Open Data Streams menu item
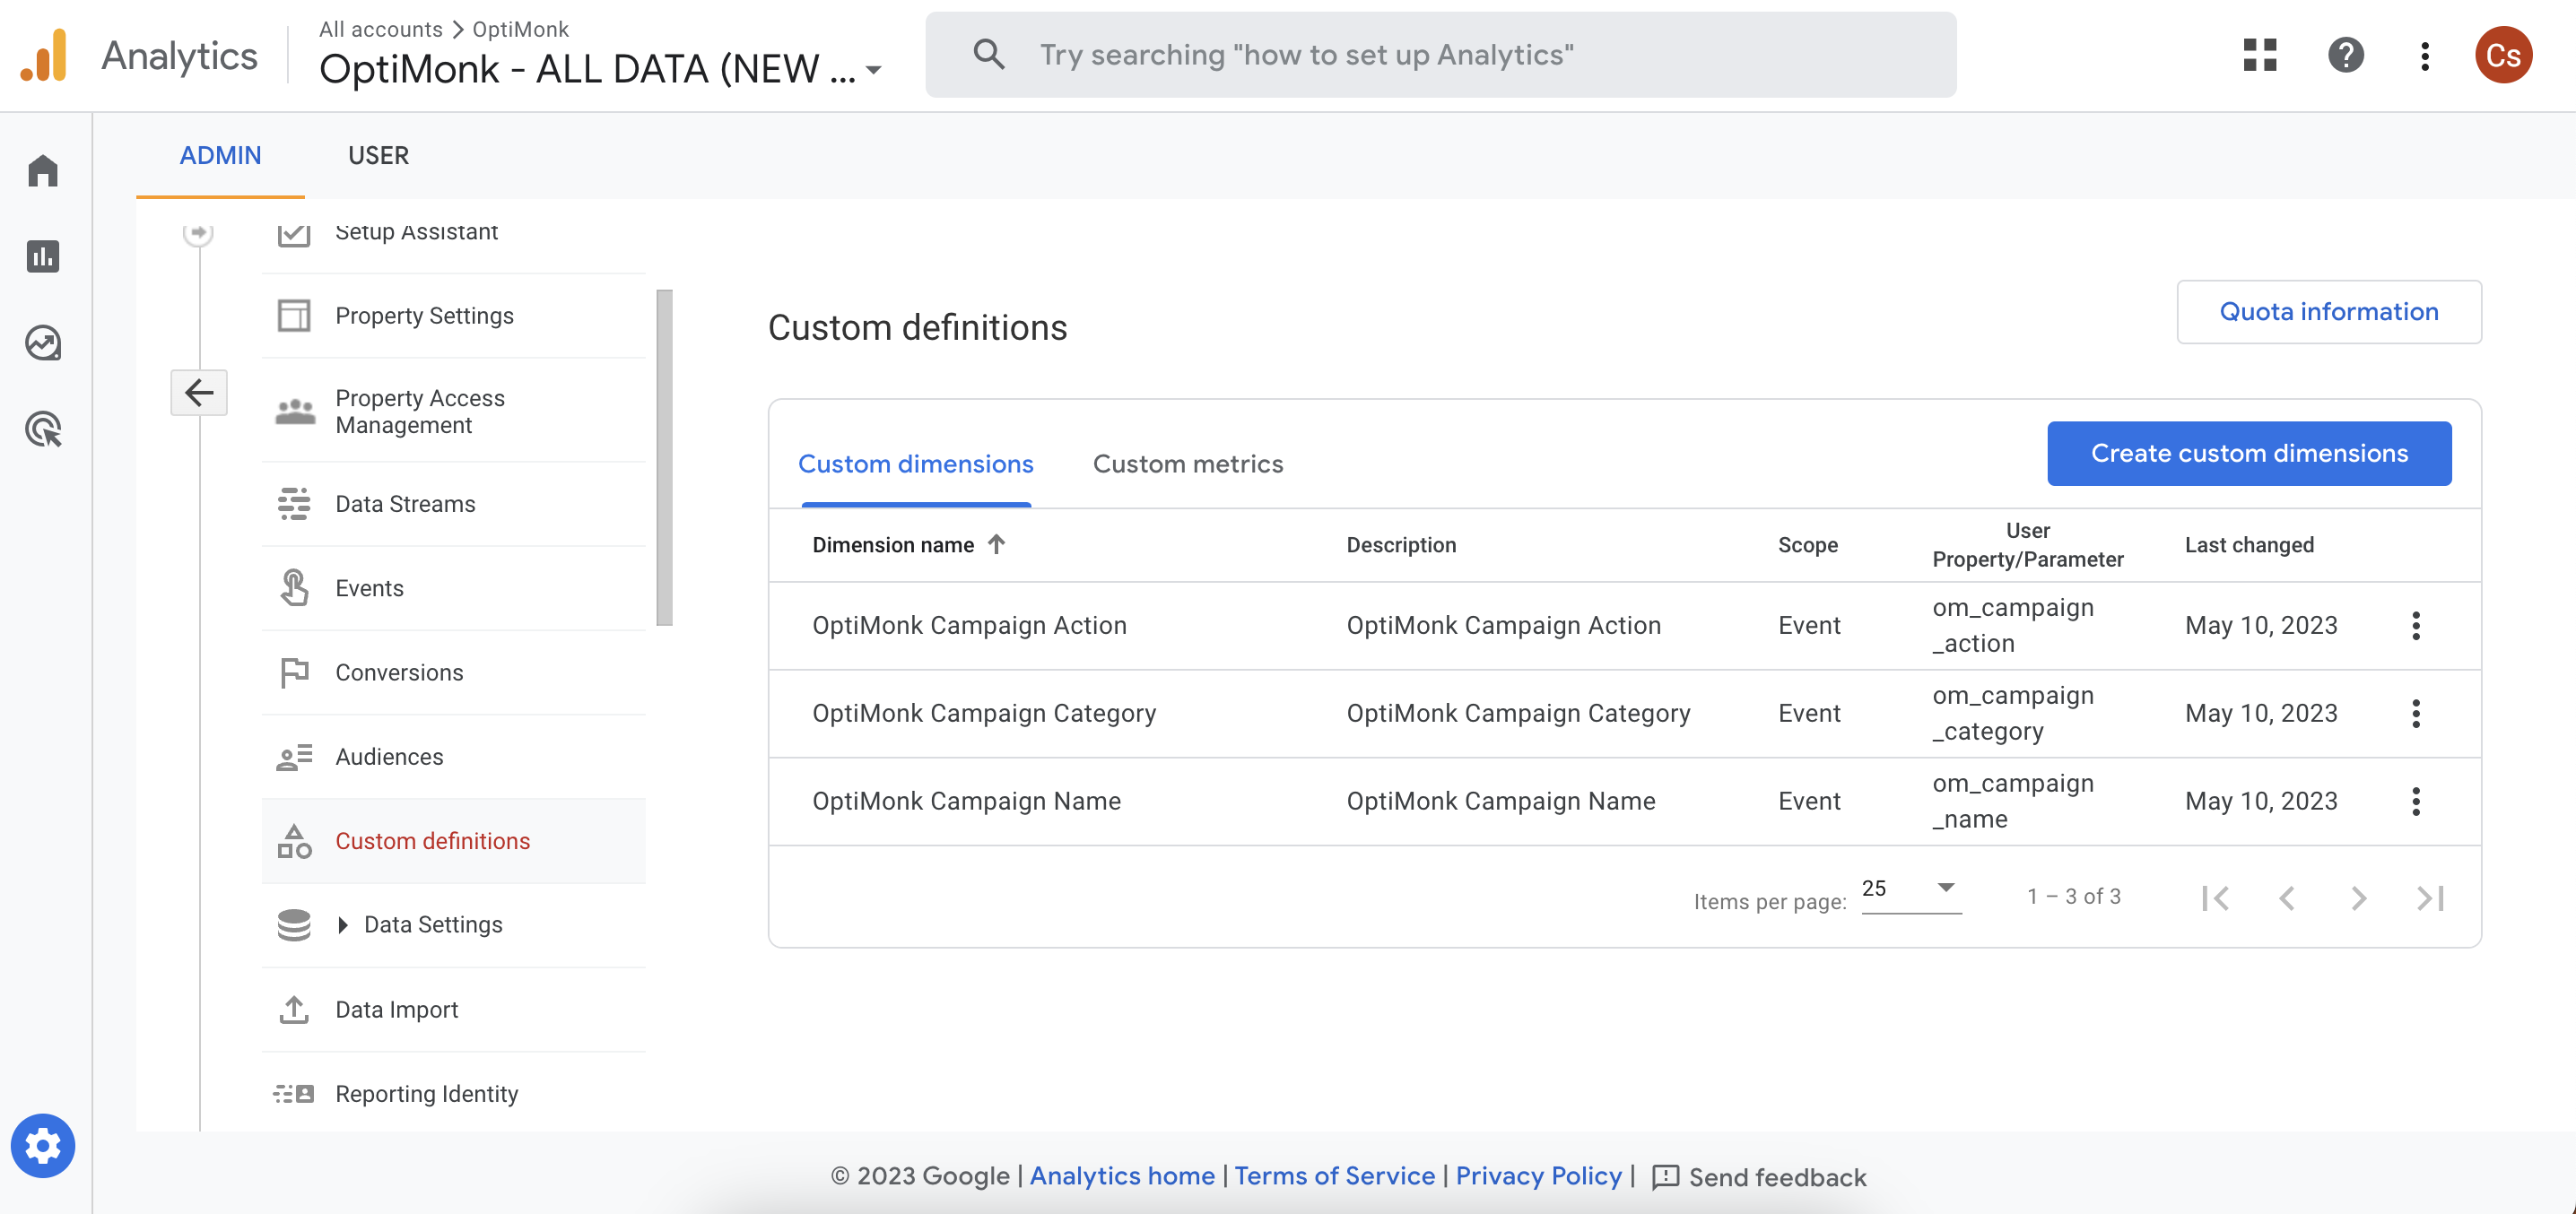 (453, 504)
